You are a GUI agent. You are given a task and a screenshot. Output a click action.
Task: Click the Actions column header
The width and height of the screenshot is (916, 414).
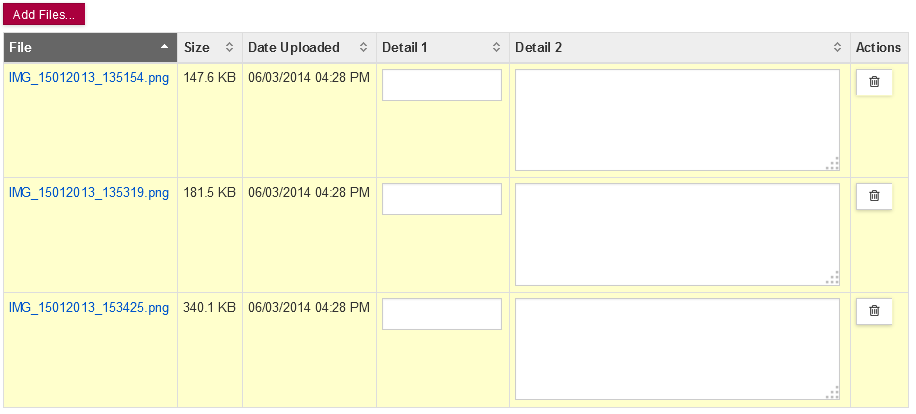878,48
